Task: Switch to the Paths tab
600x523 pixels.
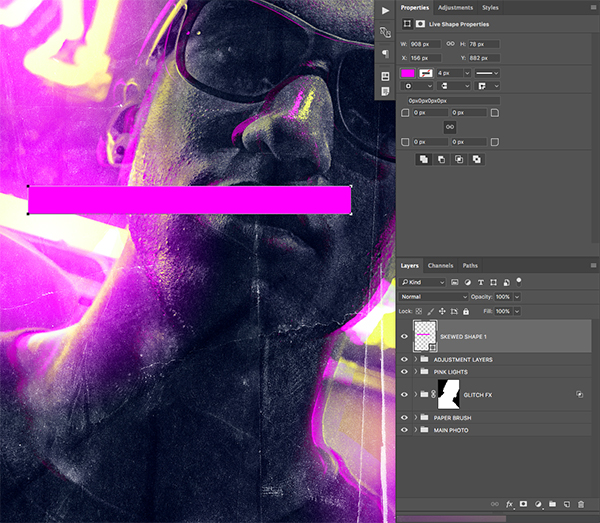Action: (470, 266)
